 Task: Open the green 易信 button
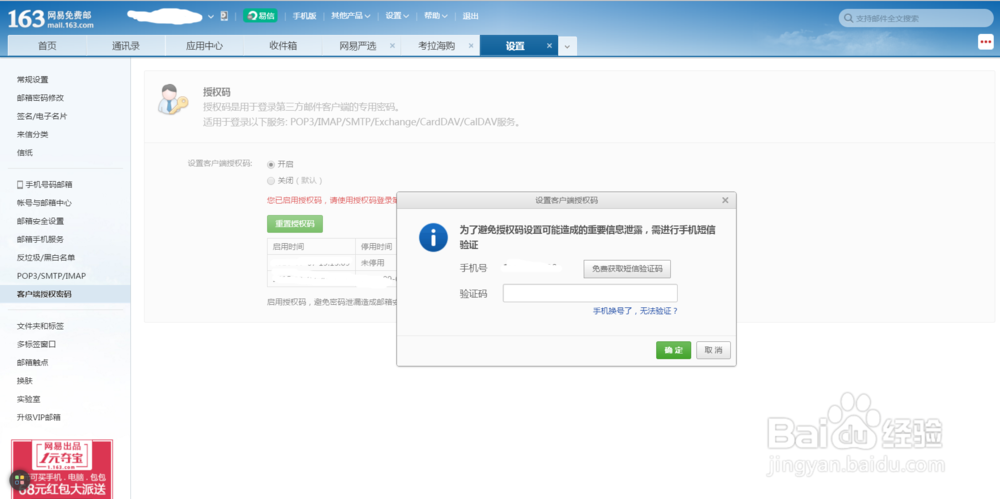click(260, 16)
